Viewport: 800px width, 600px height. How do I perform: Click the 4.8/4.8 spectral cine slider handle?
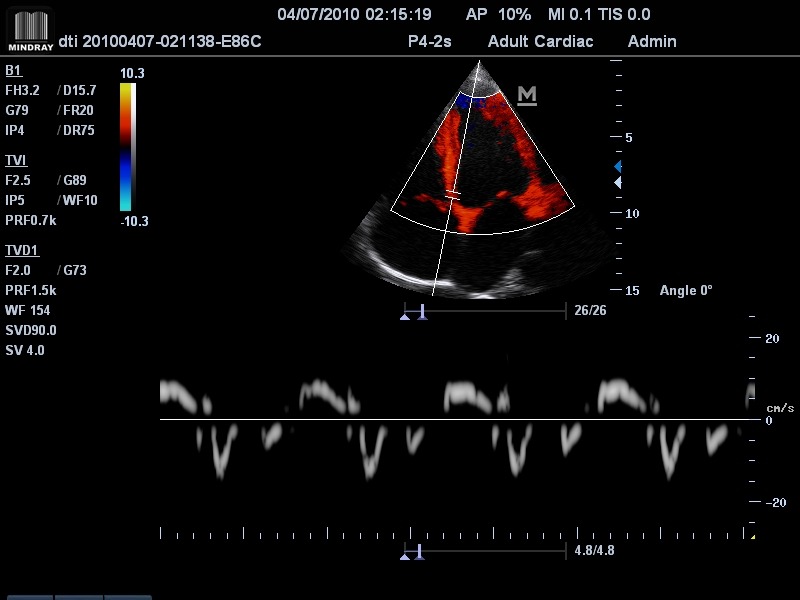coord(420,552)
